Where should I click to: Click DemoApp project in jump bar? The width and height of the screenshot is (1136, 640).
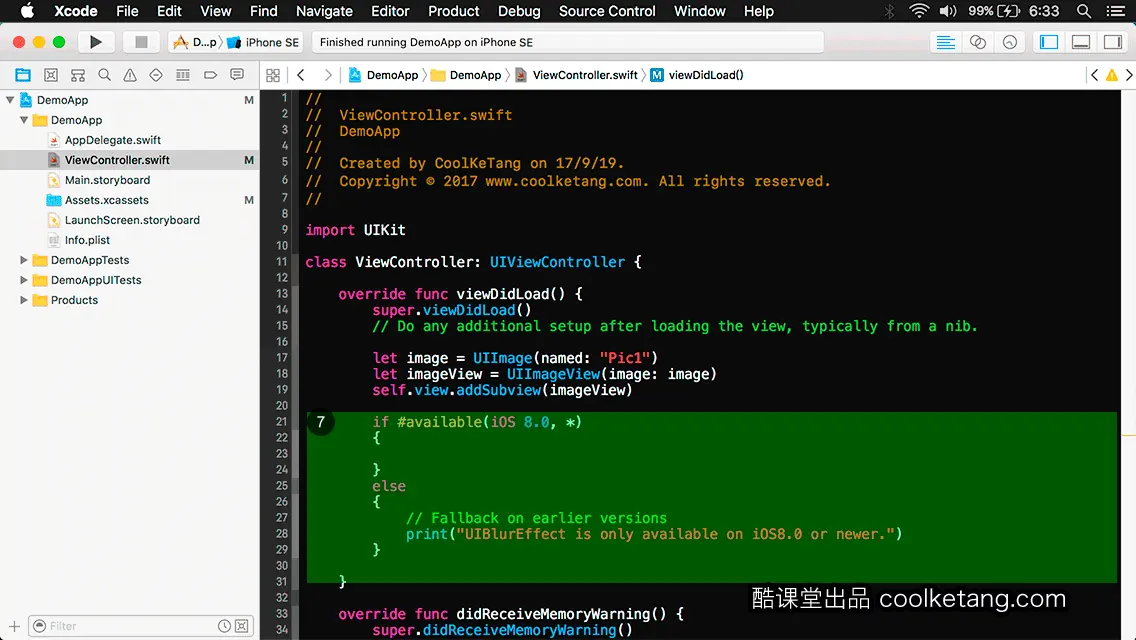[x=384, y=75]
